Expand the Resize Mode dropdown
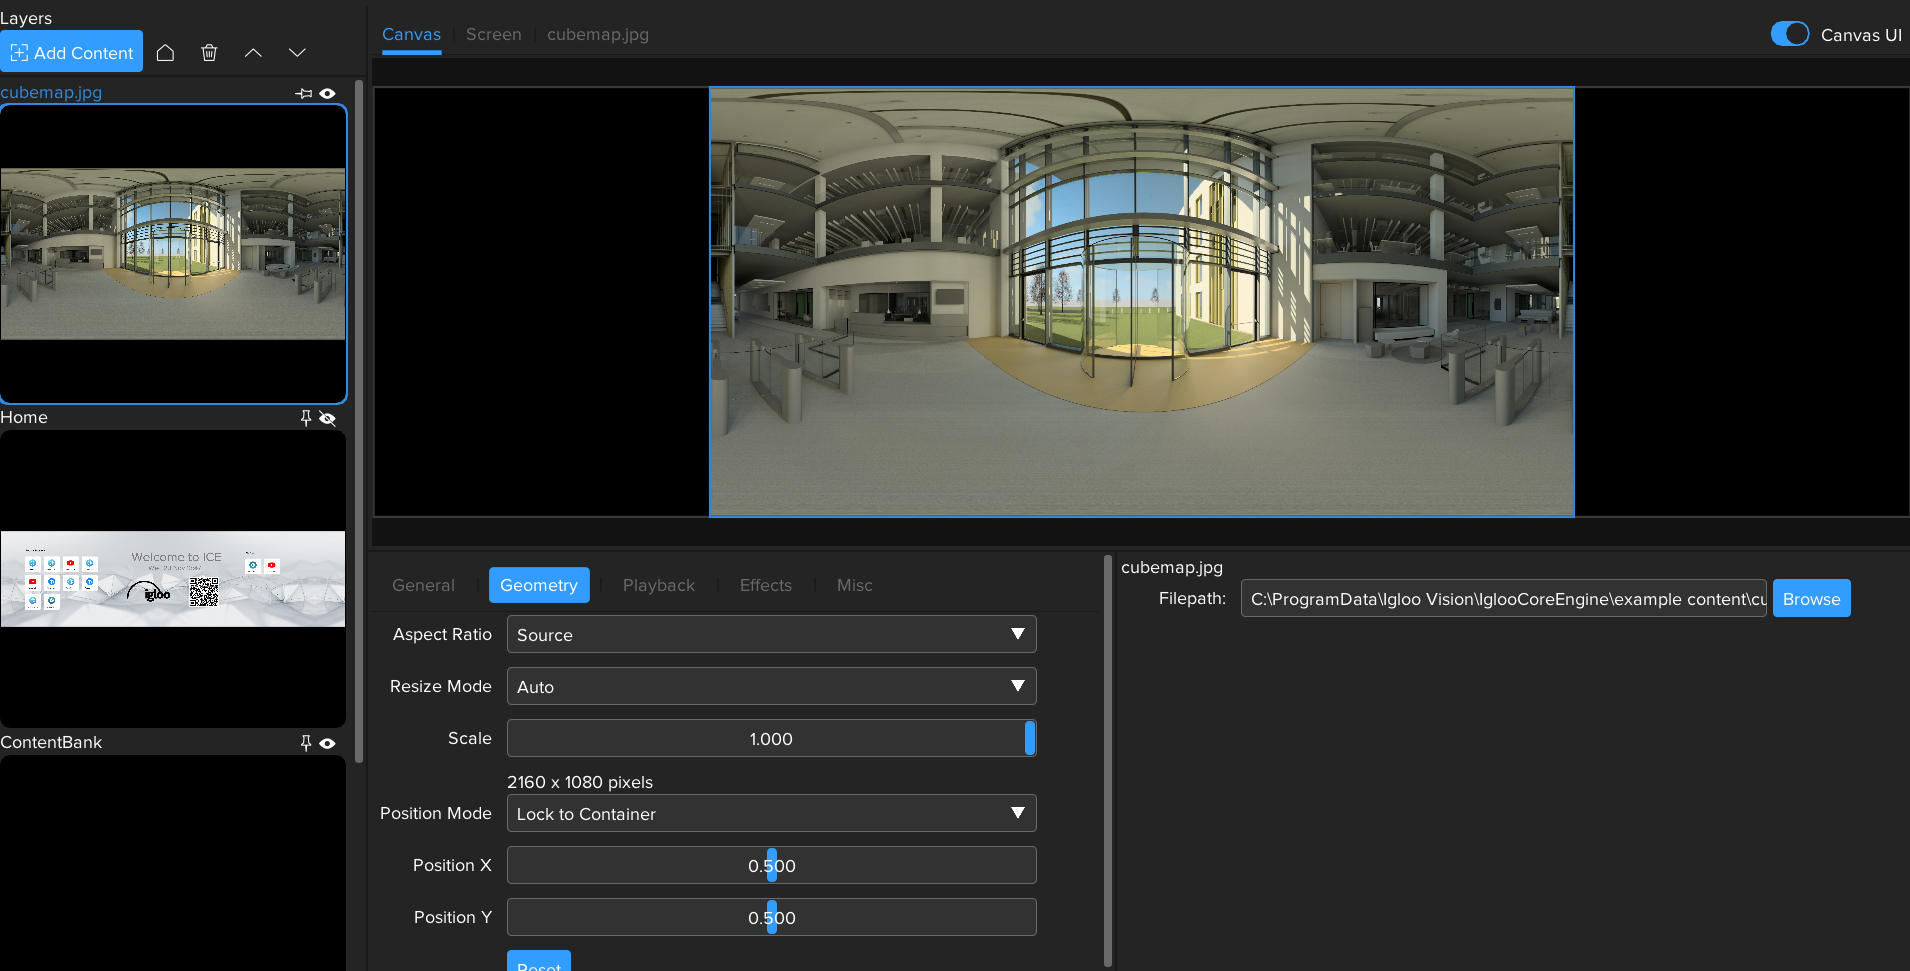The image size is (1910, 971). click(x=771, y=686)
